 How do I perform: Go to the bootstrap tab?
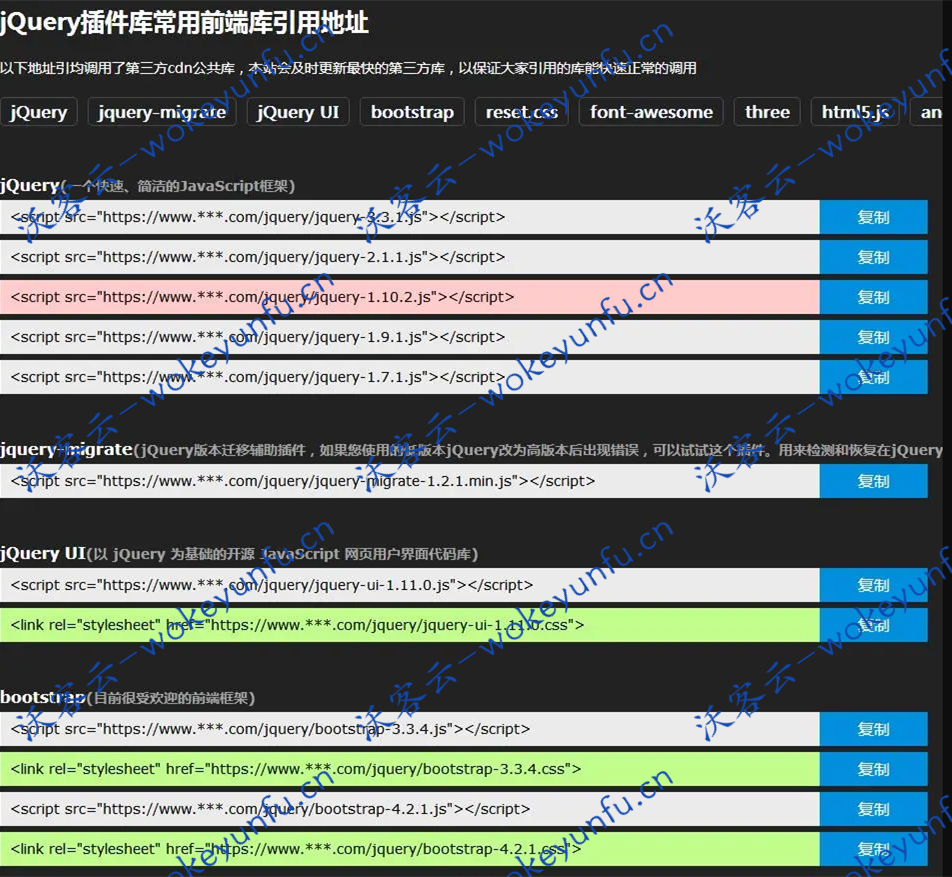pos(412,112)
